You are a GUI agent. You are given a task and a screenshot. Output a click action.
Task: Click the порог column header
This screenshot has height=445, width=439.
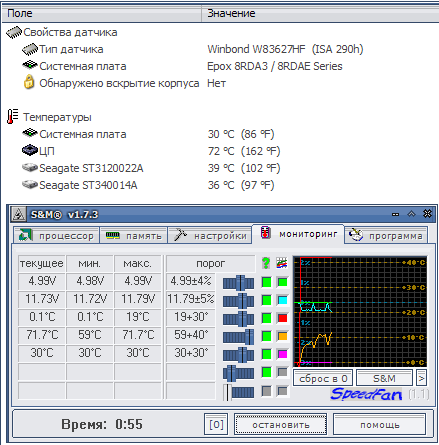tap(210, 263)
